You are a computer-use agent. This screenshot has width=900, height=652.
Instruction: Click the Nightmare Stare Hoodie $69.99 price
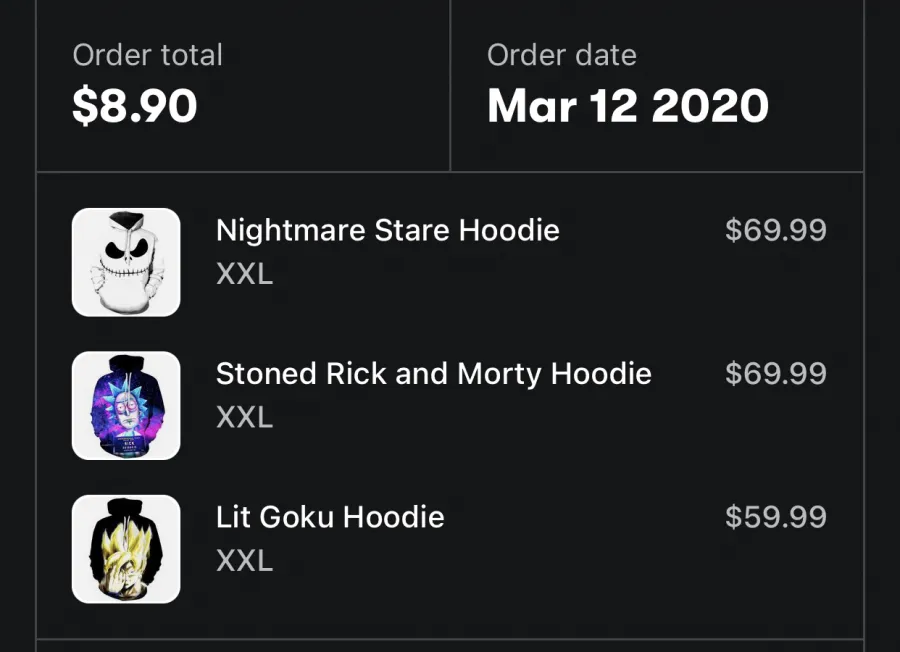click(775, 230)
